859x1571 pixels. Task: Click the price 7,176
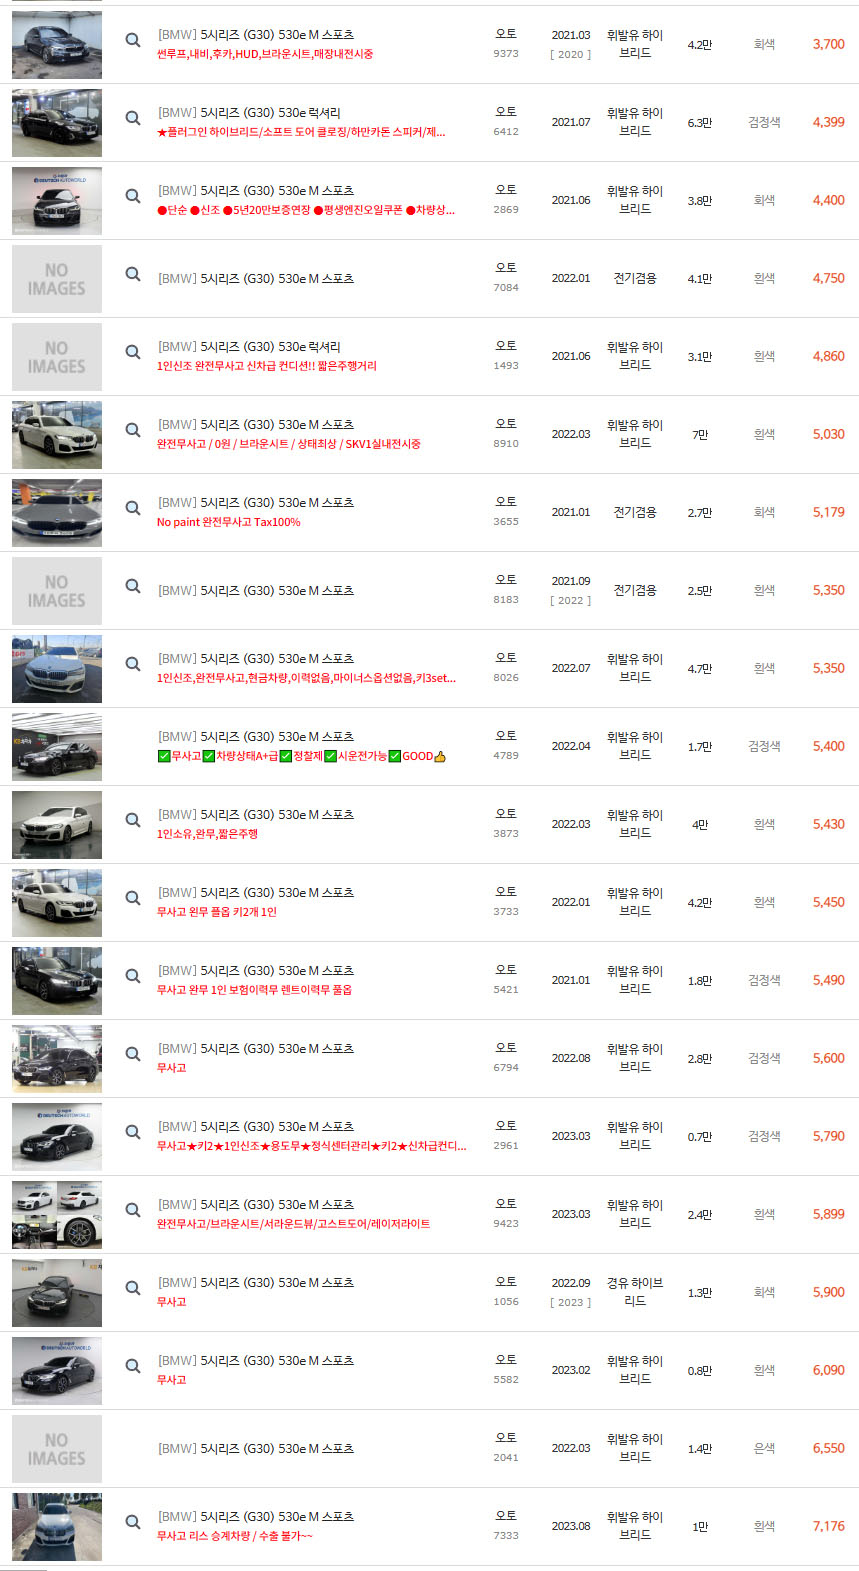click(828, 1526)
